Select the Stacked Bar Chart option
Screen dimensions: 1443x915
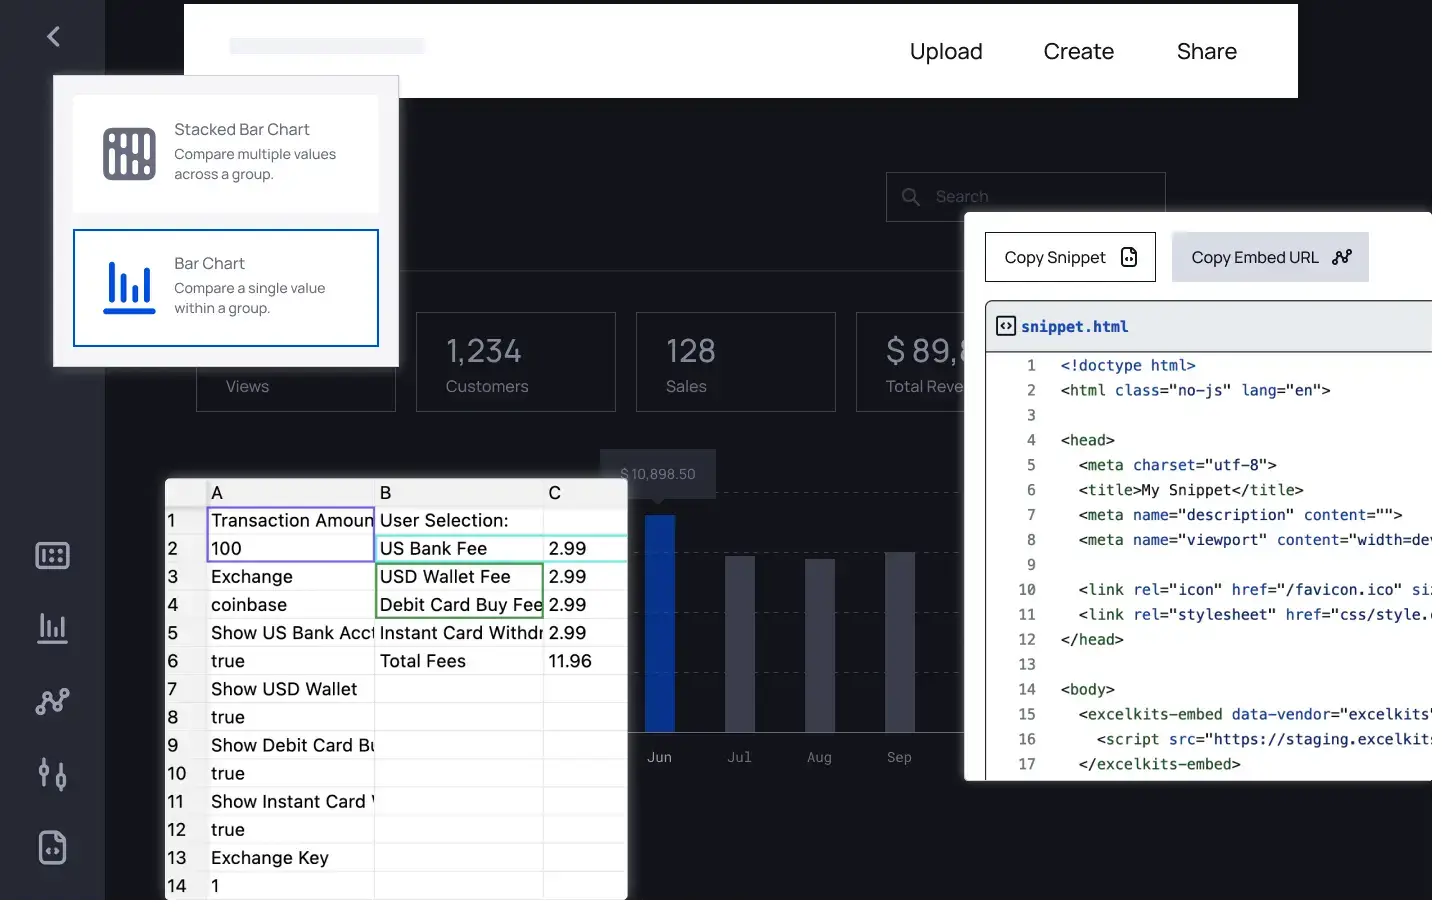pos(226,153)
